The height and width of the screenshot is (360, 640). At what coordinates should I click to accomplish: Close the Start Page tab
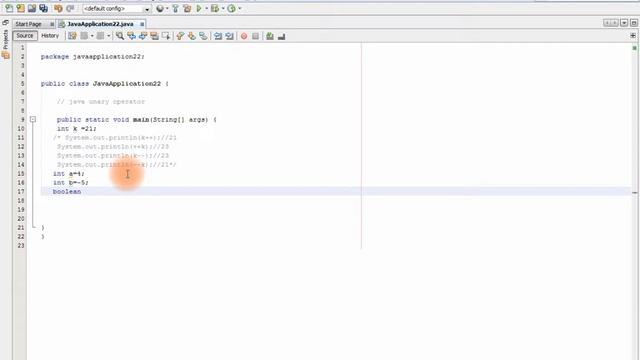[x=52, y=24]
